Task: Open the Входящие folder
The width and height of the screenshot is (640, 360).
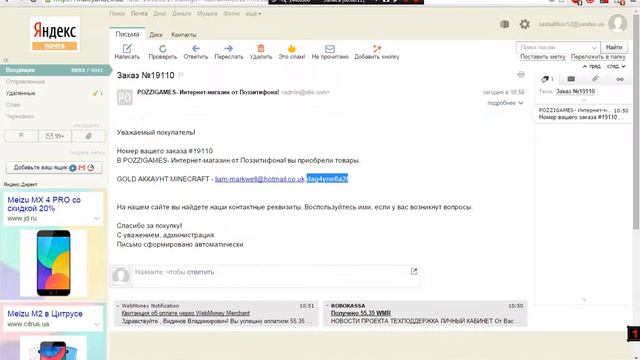Action: point(55,70)
